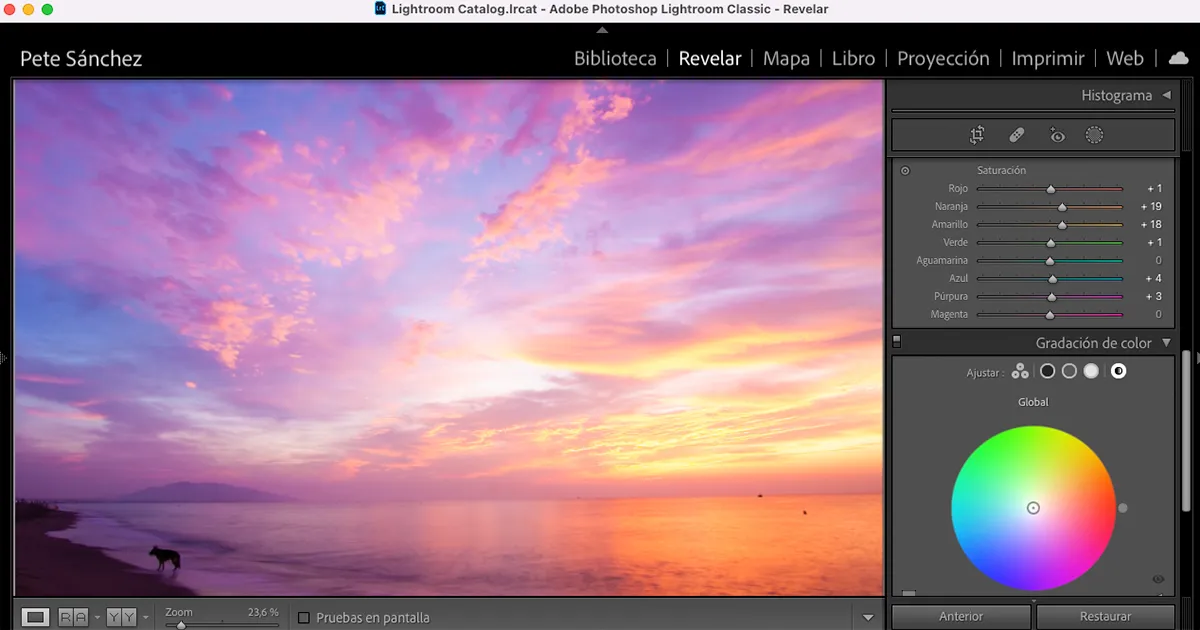This screenshot has width=1200, height=630.
Task: Select the Healing brush tool
Action: pyautogui.click(x=1016, y=135)
